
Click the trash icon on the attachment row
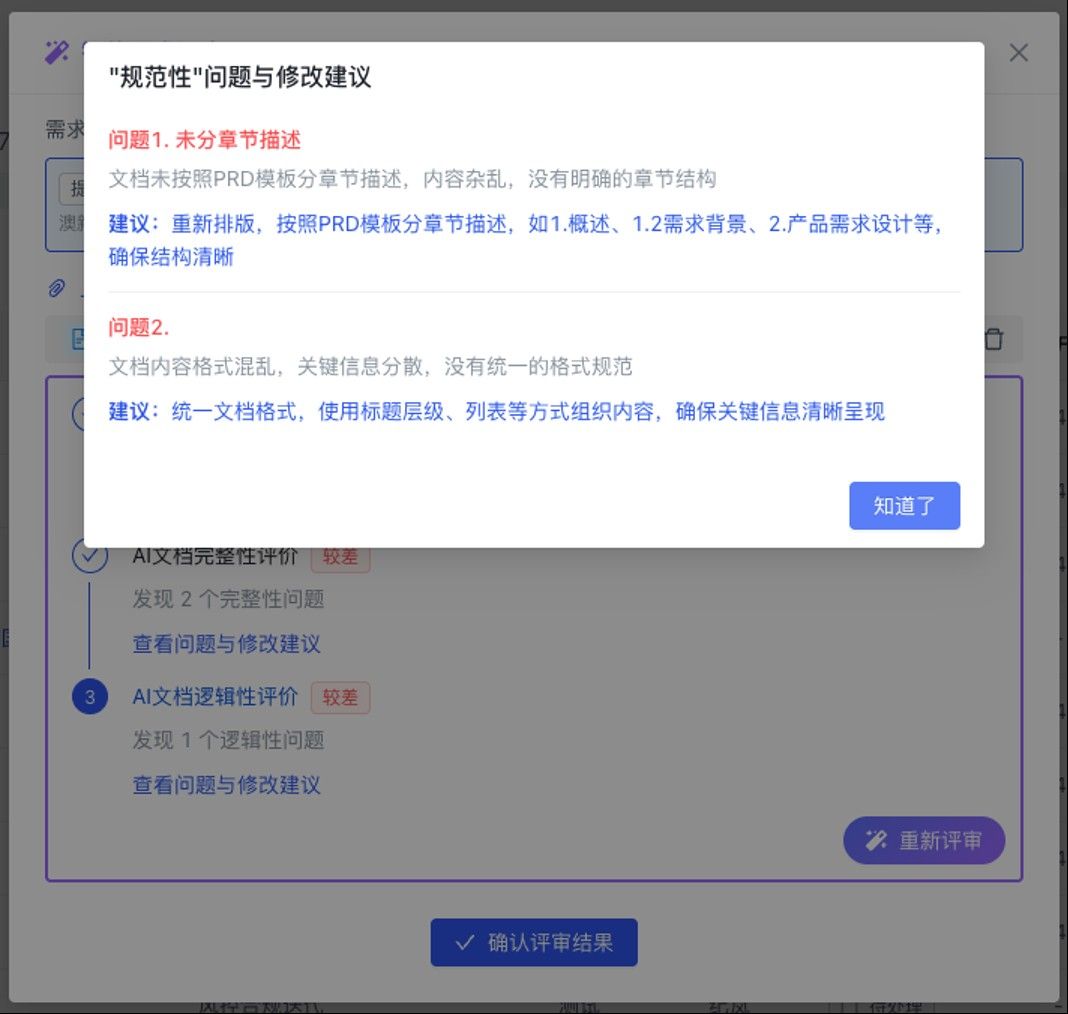994,338
